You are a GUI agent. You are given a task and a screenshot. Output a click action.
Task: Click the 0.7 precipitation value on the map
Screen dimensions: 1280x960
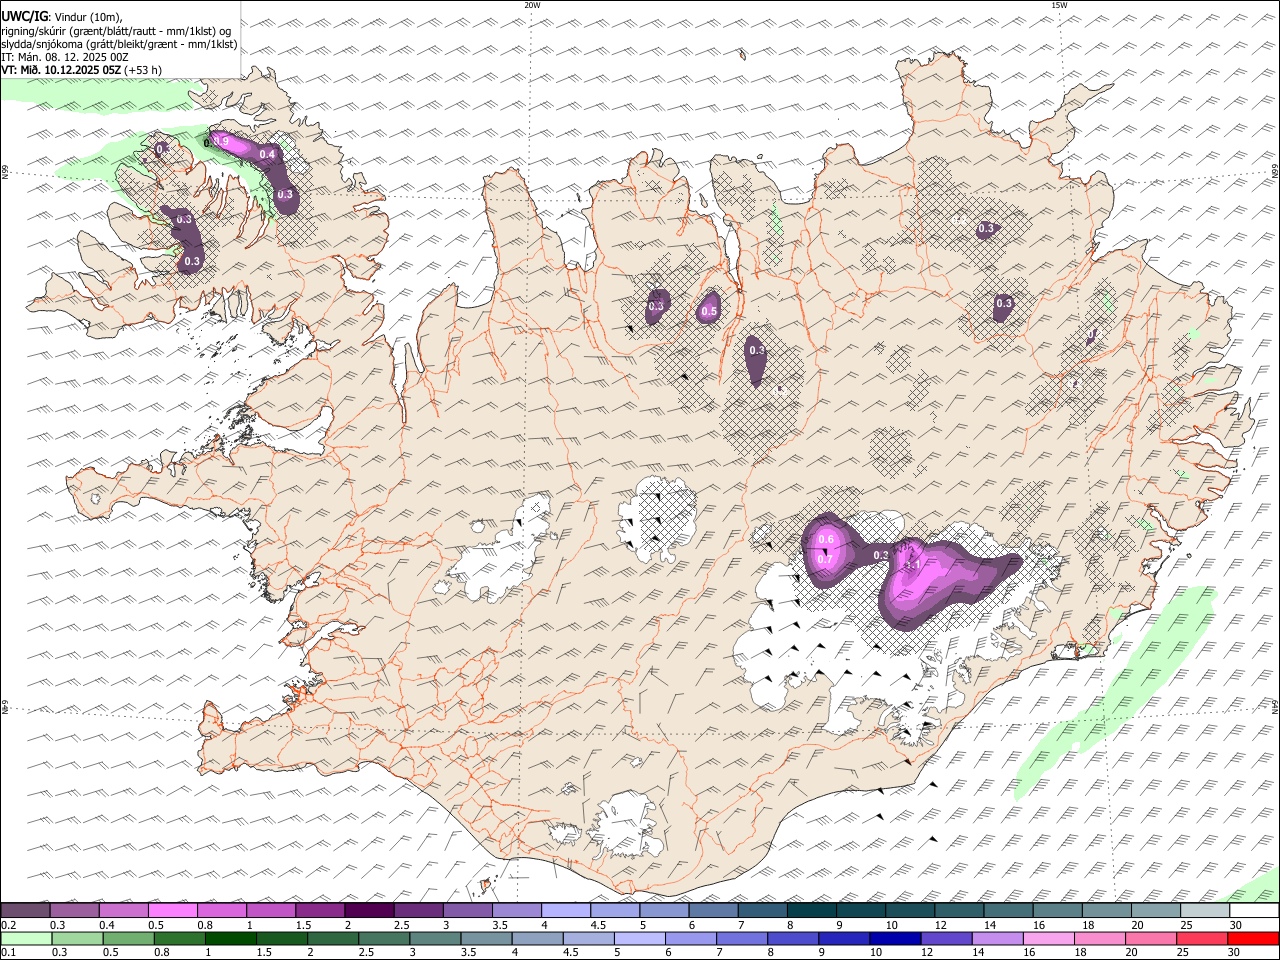pyautogui.click(x=826, y=559)
